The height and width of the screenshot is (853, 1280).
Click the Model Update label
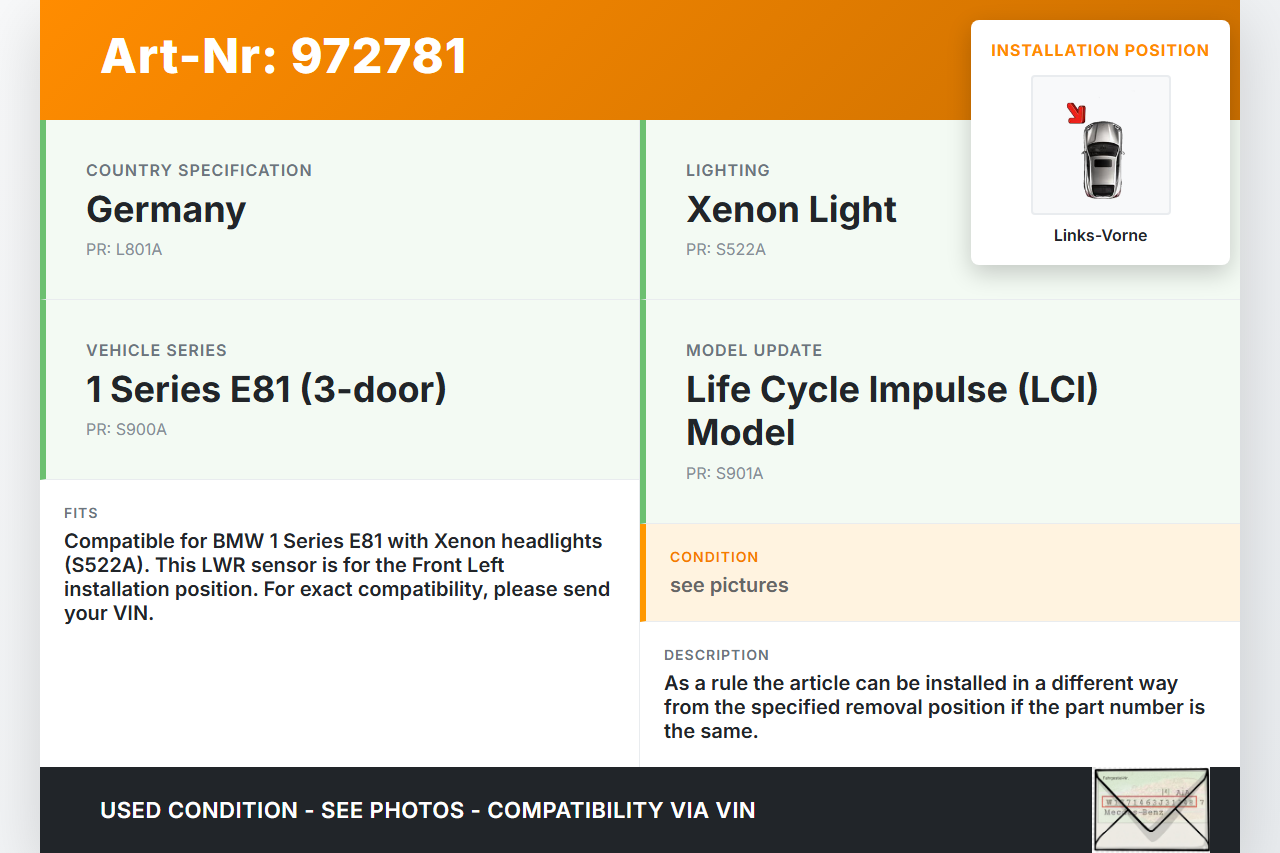coord(754,350)
